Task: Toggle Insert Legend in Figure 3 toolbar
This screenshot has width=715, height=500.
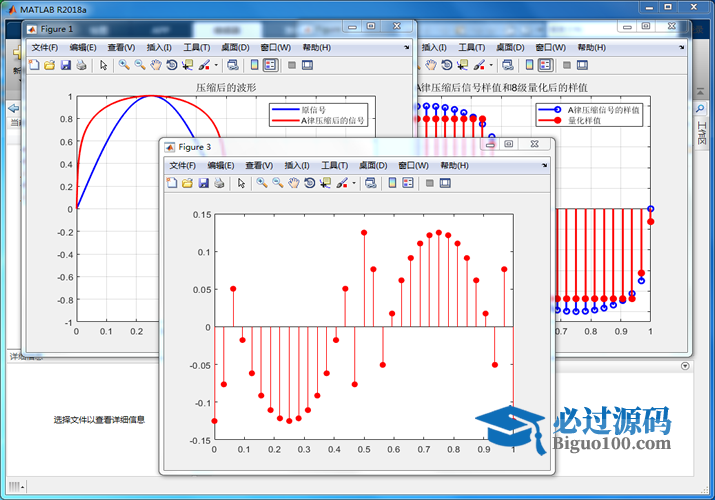Action: (x=408, y=183)
